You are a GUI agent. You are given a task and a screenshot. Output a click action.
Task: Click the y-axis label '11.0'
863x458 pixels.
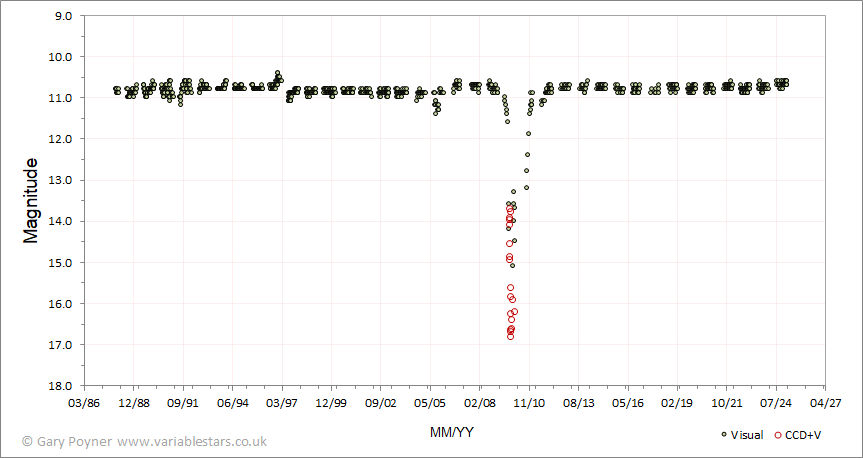(x=63, y=98)
